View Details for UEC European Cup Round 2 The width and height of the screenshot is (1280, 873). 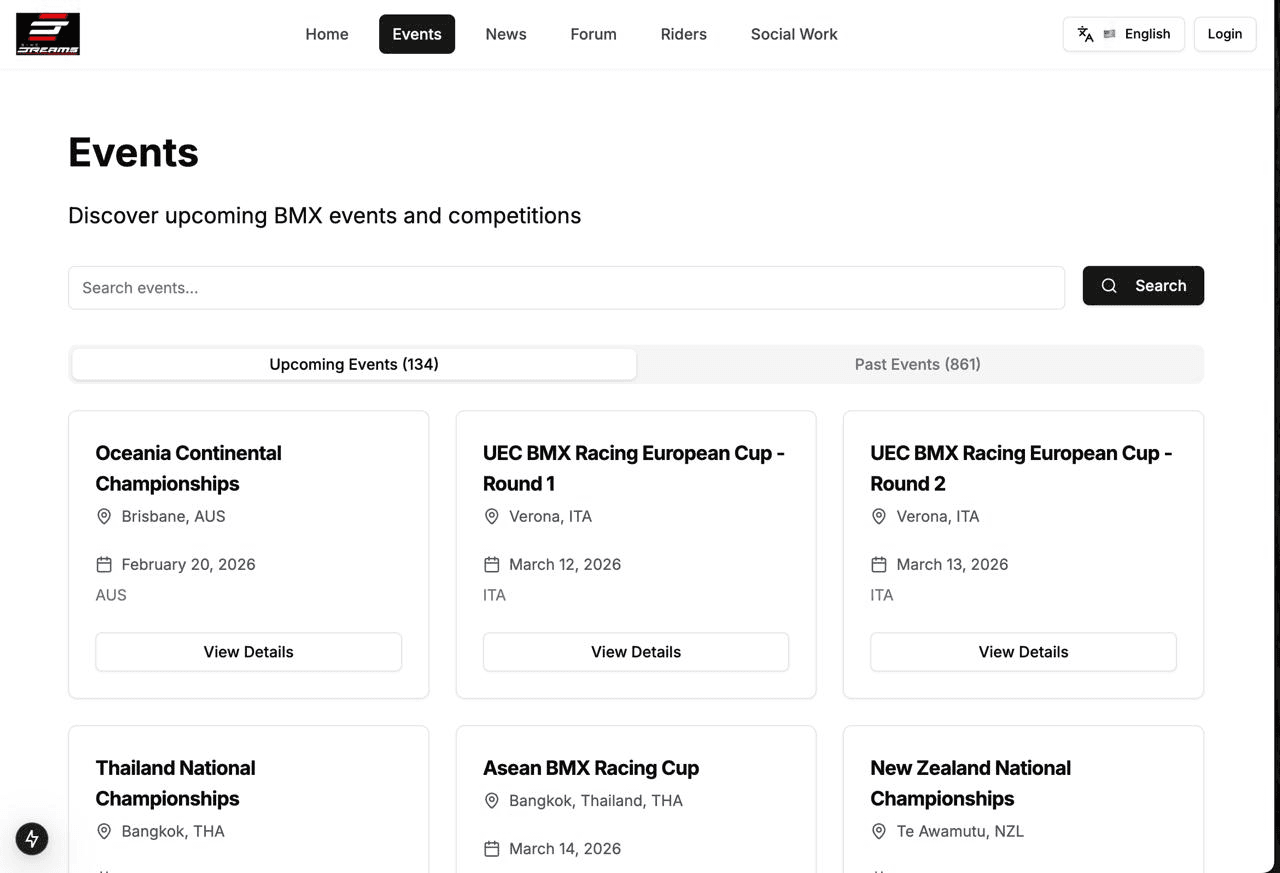[x=1023, y=652]
